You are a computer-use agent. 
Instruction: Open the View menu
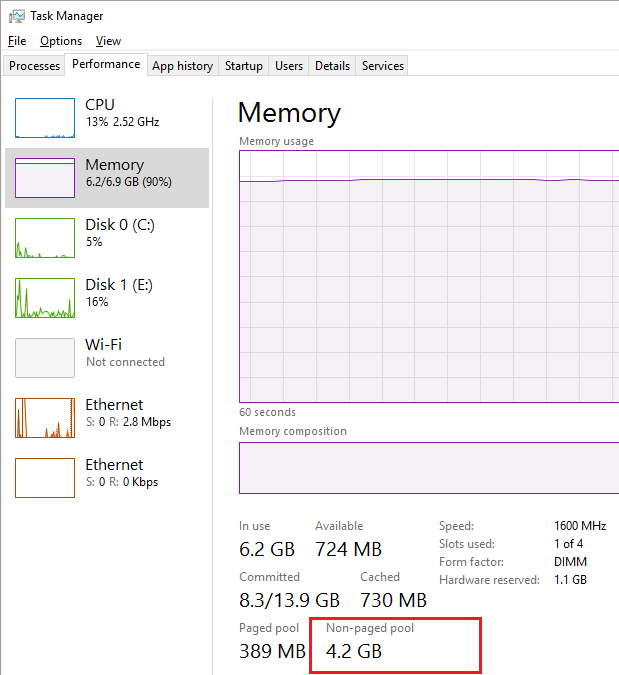click(108, 41)
